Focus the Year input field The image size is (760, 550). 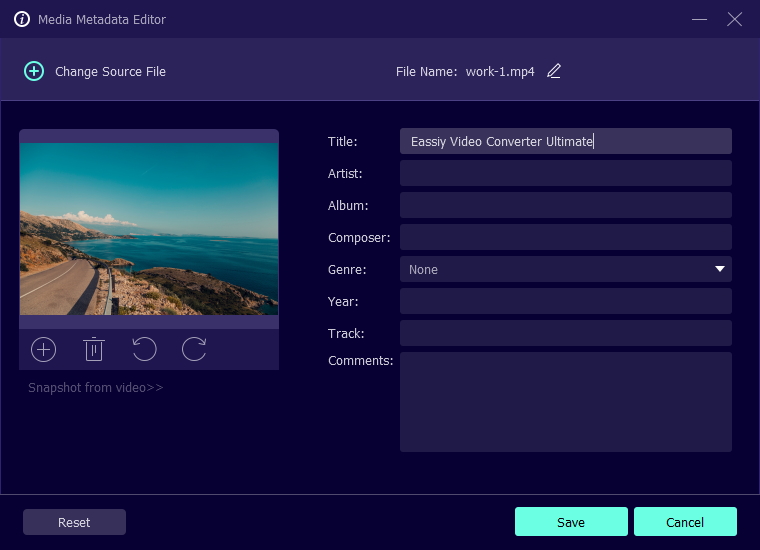click(x=565, y=301)
